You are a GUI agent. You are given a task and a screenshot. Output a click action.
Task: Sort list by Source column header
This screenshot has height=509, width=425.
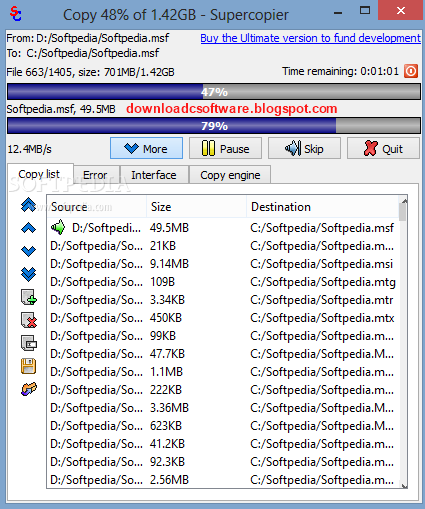97,207
